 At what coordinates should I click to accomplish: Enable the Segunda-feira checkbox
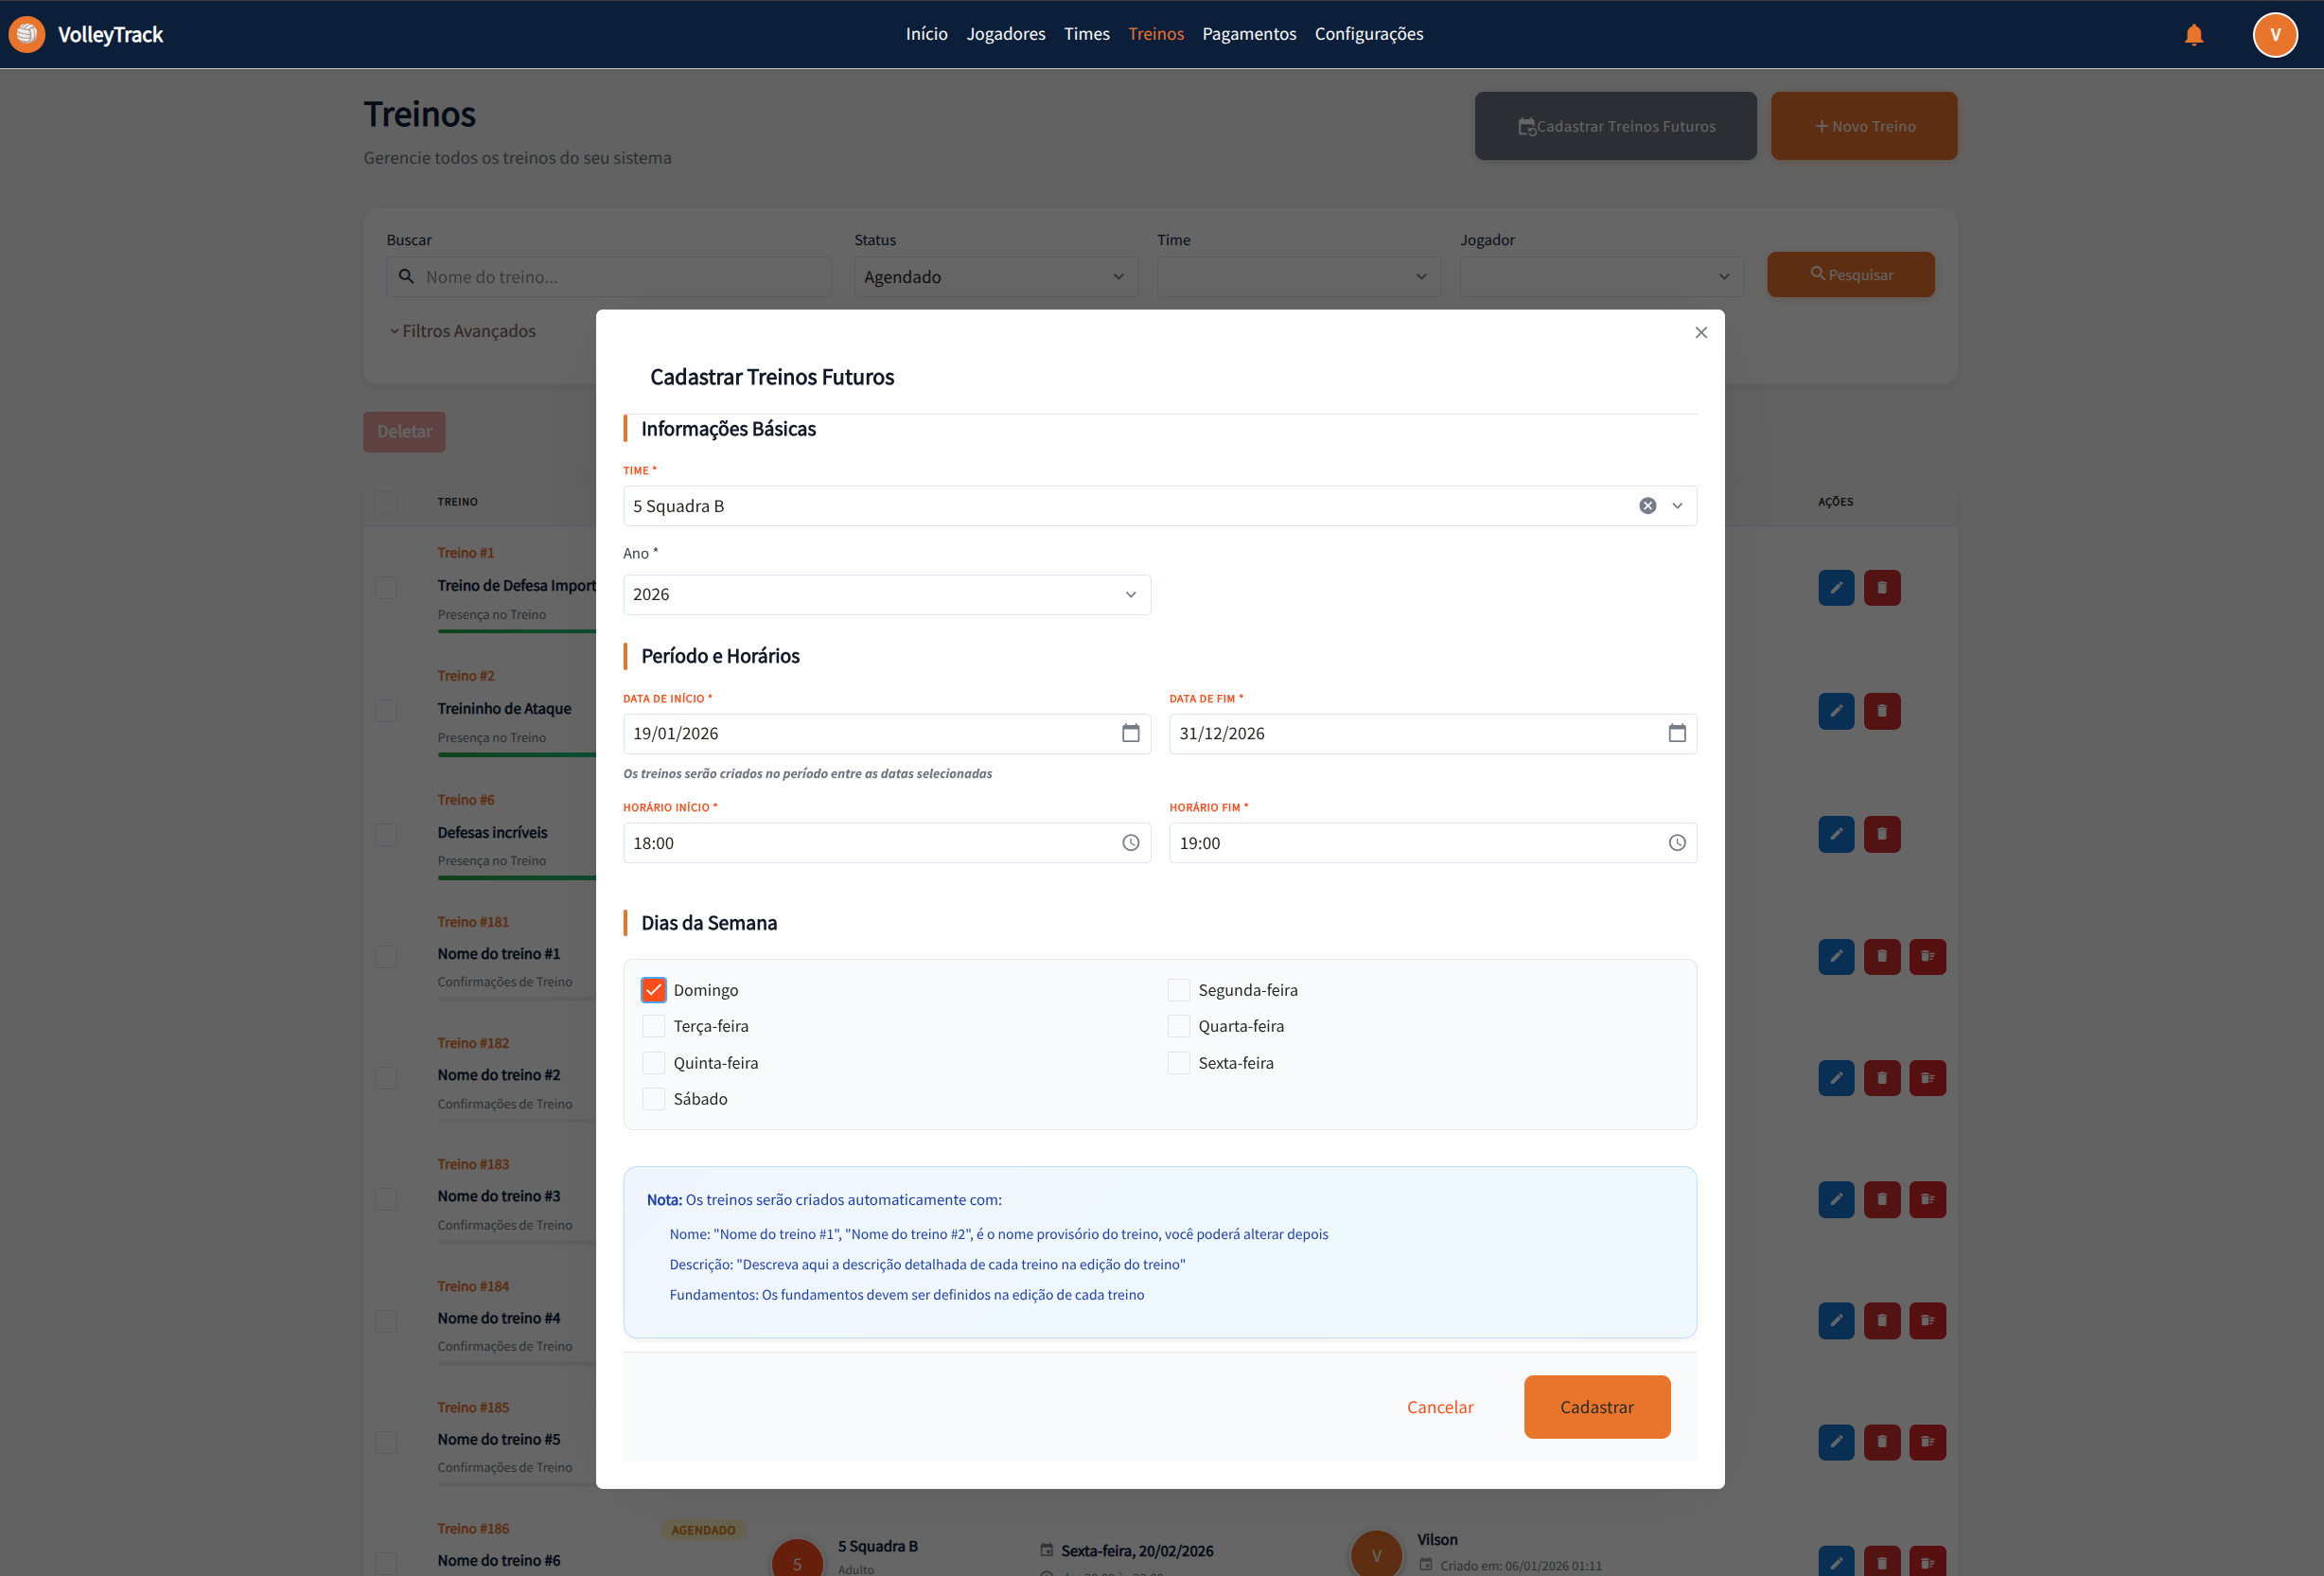[1178, 990]
